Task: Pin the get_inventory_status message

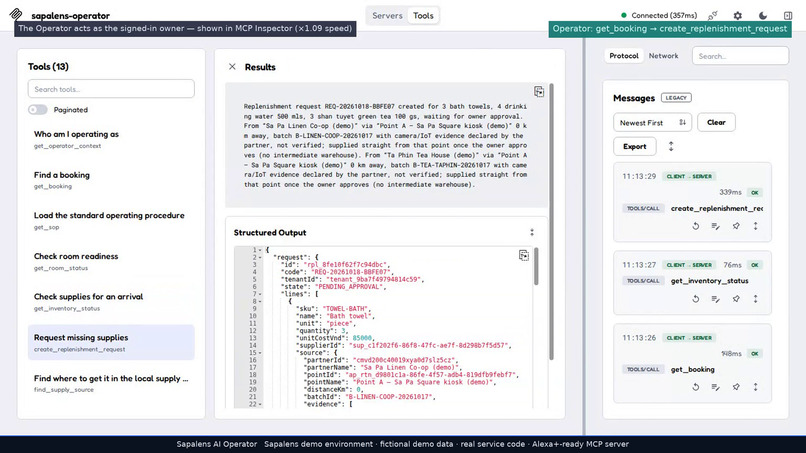Action: click(x=736, y=299)
